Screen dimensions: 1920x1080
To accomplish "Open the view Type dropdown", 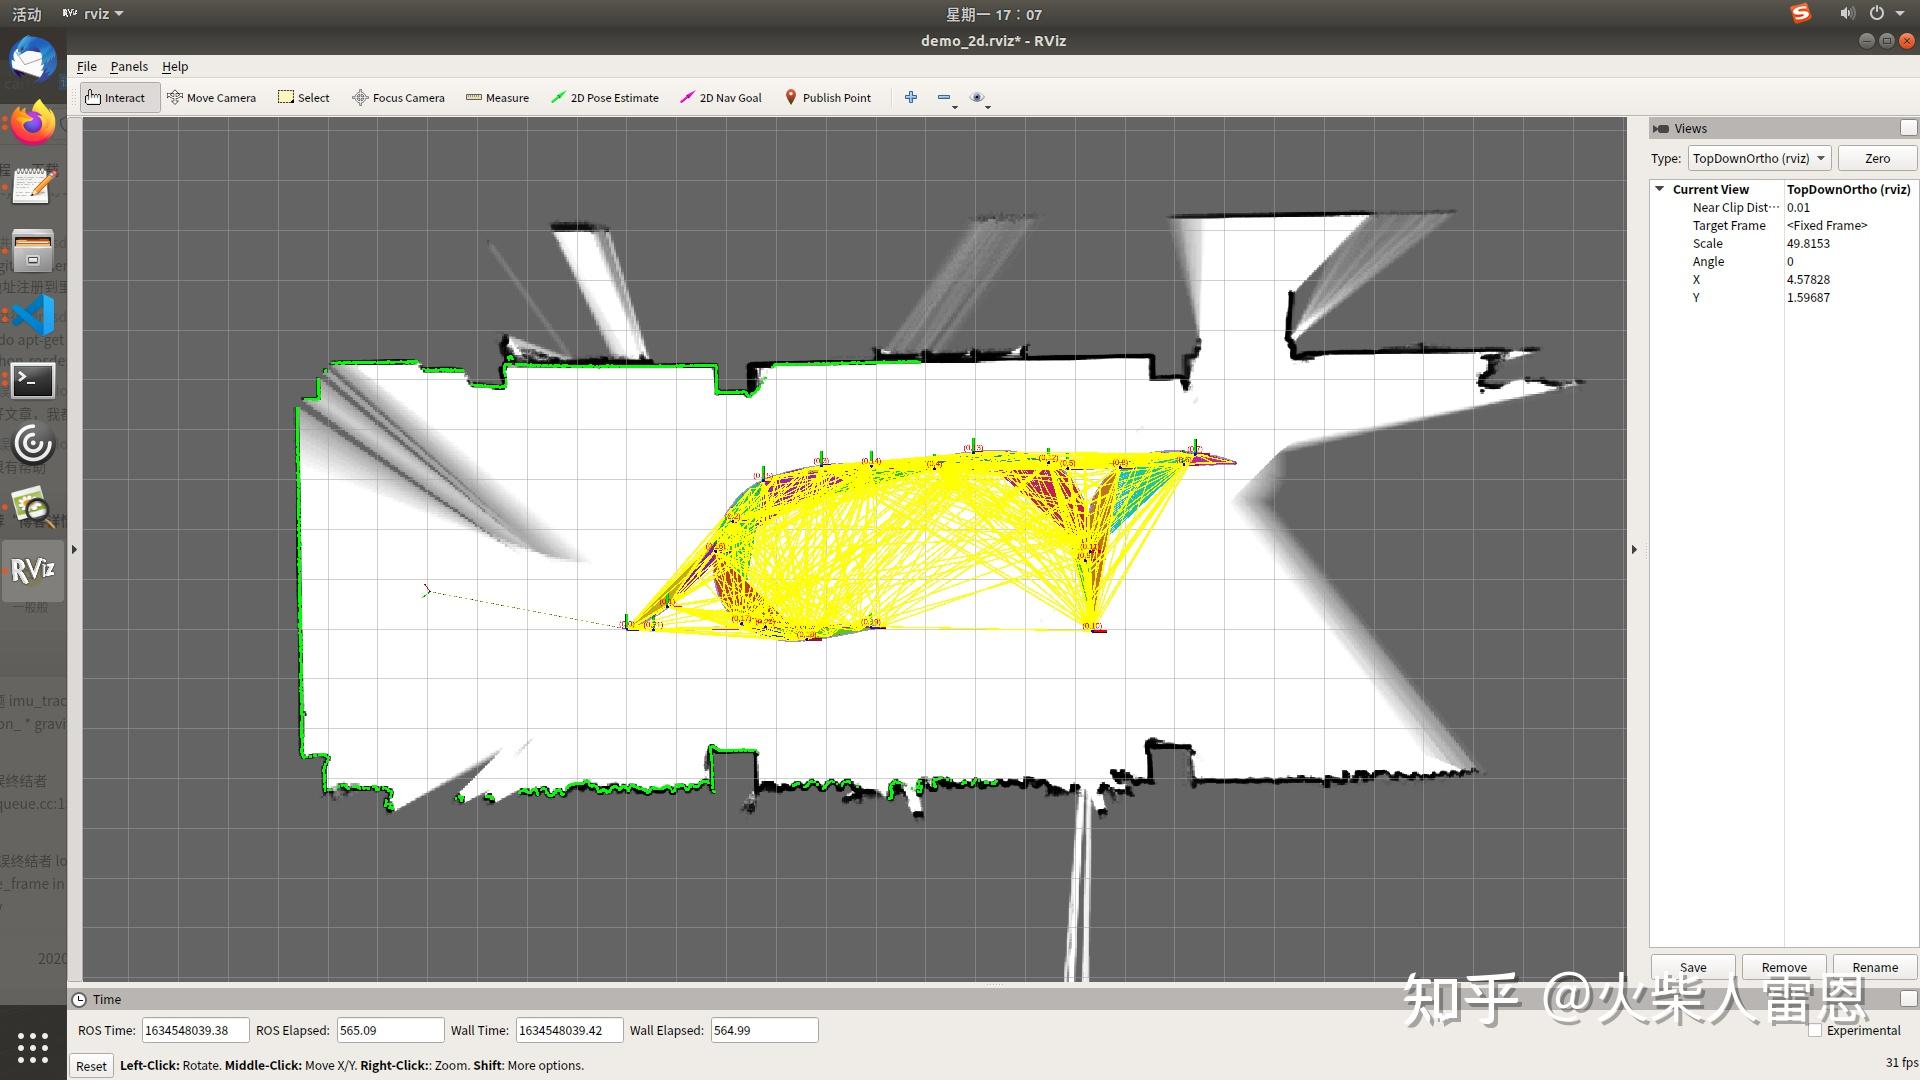I will [1759, 158].
